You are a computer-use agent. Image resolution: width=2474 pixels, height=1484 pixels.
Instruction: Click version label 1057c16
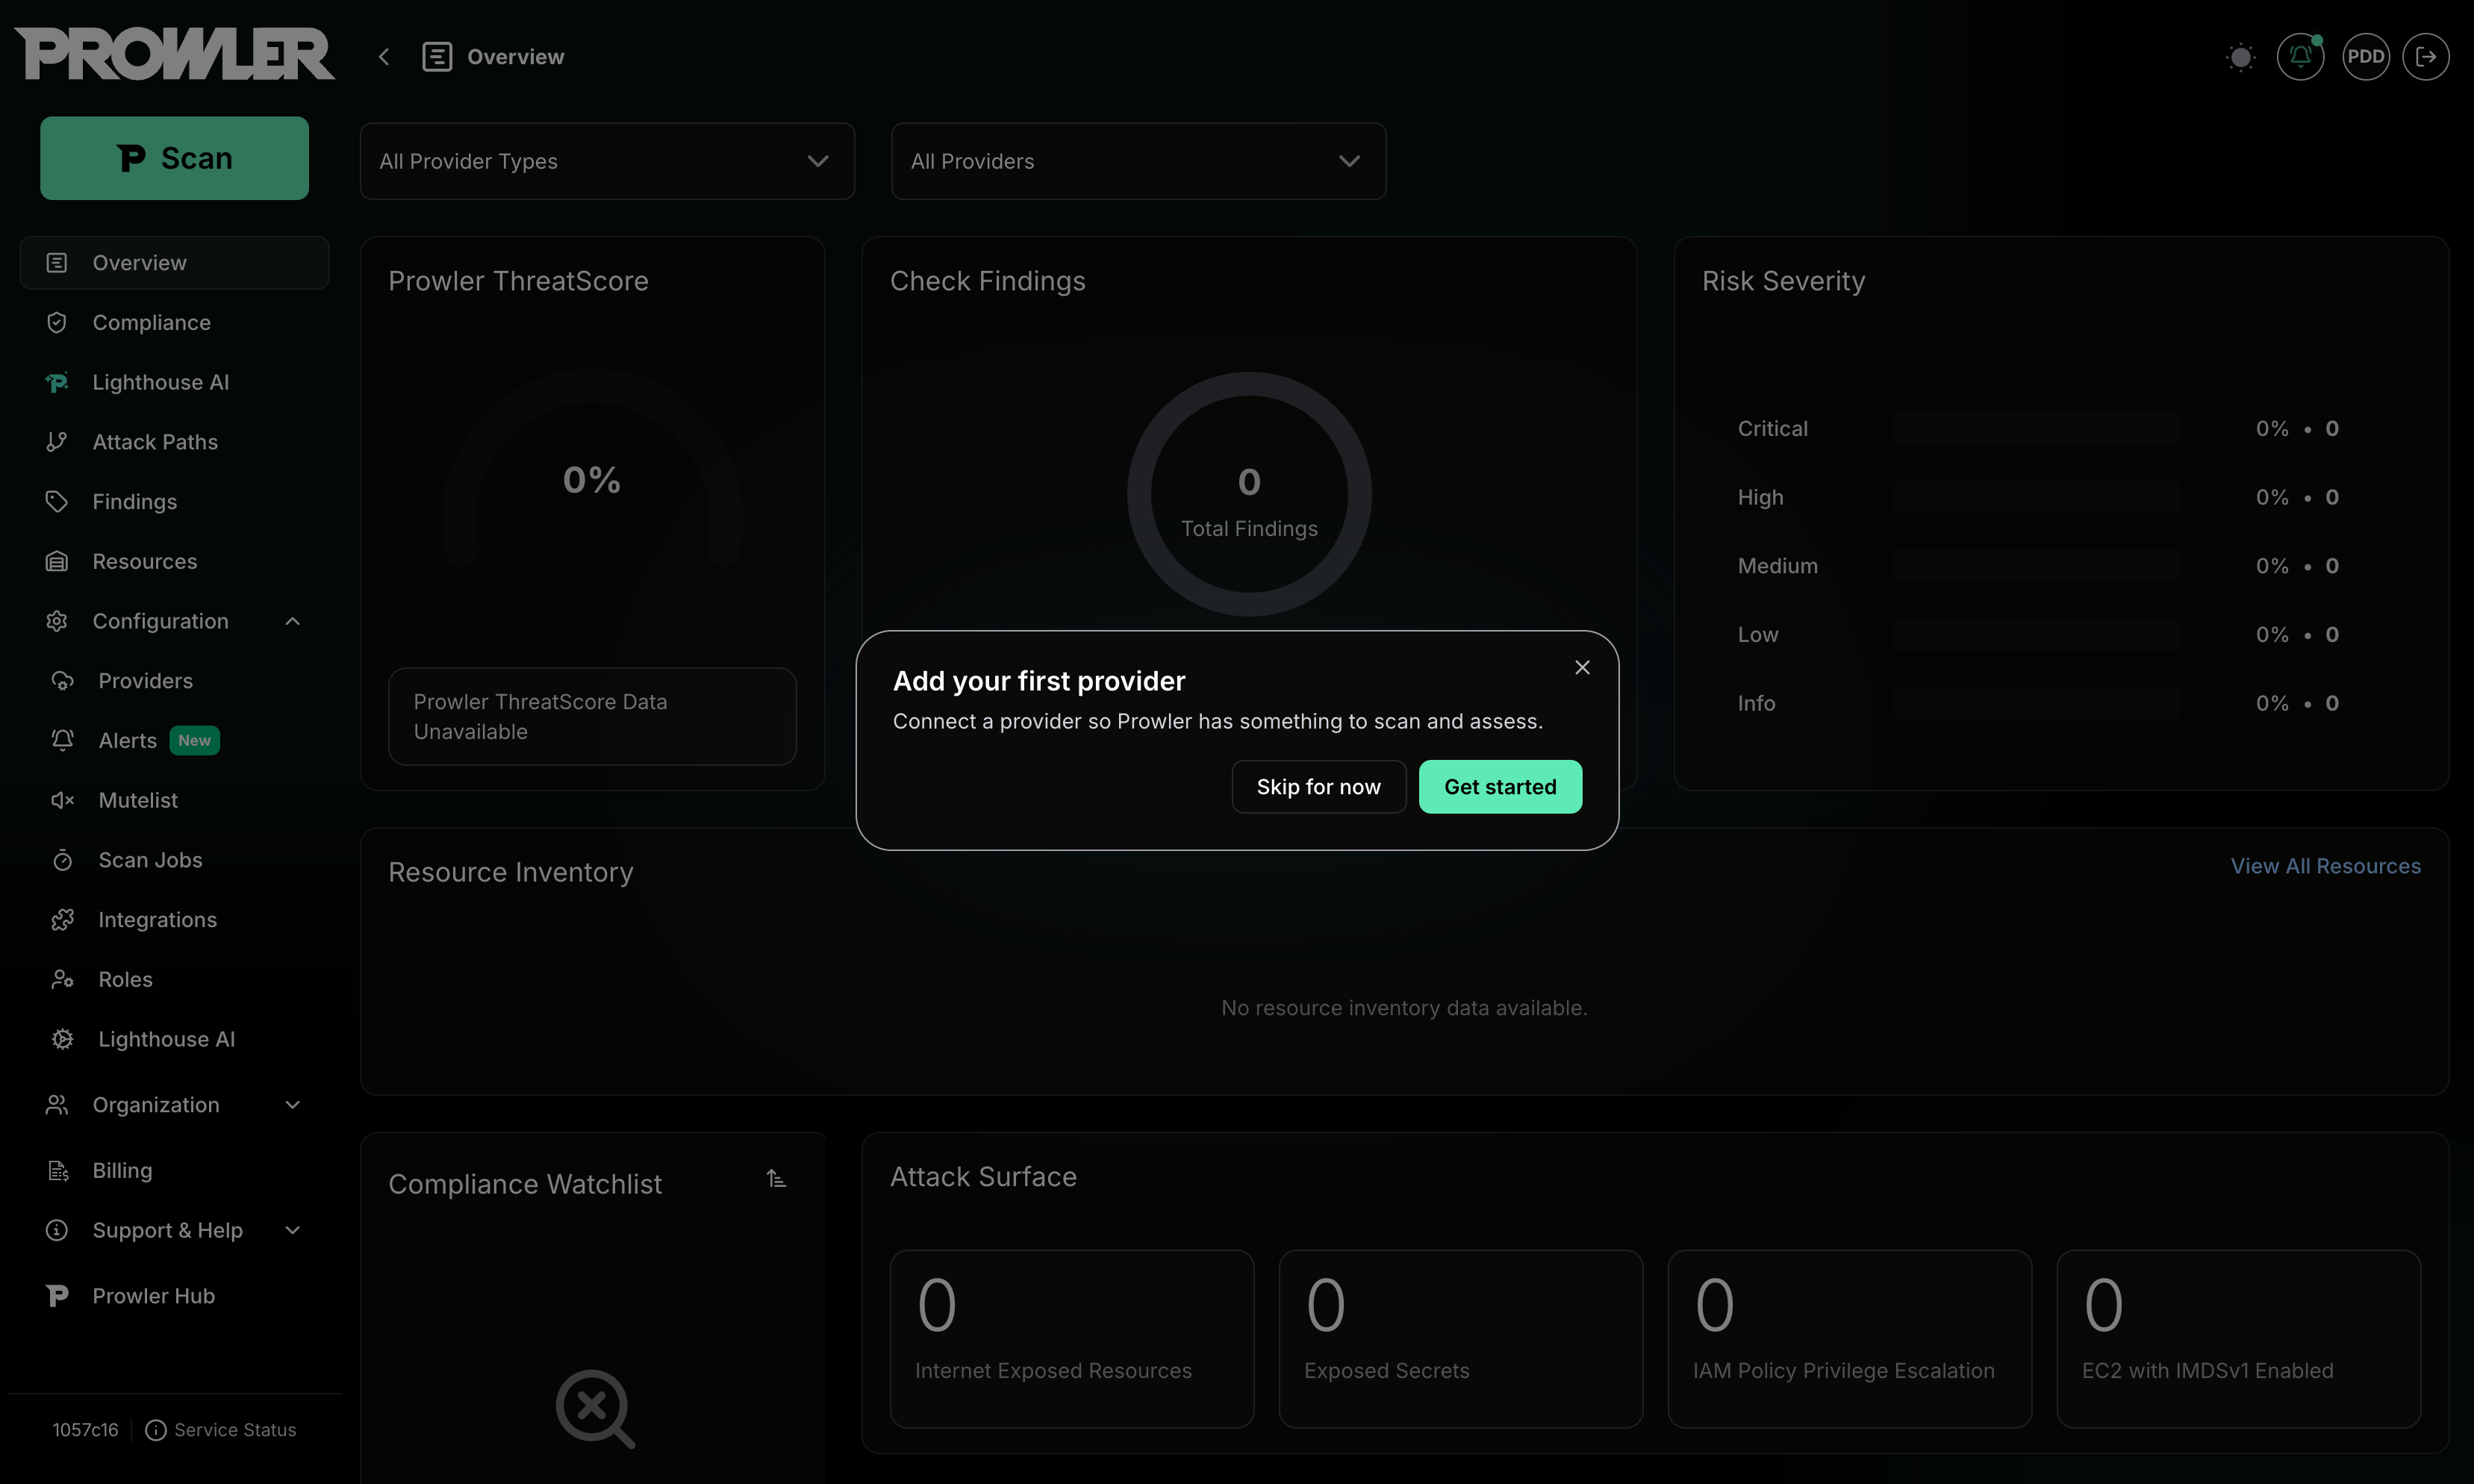pos(85,1430)
